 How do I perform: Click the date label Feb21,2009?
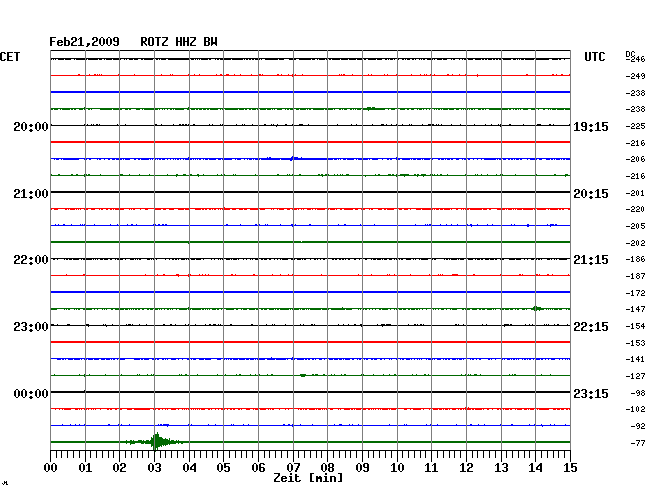pos(84,42)
